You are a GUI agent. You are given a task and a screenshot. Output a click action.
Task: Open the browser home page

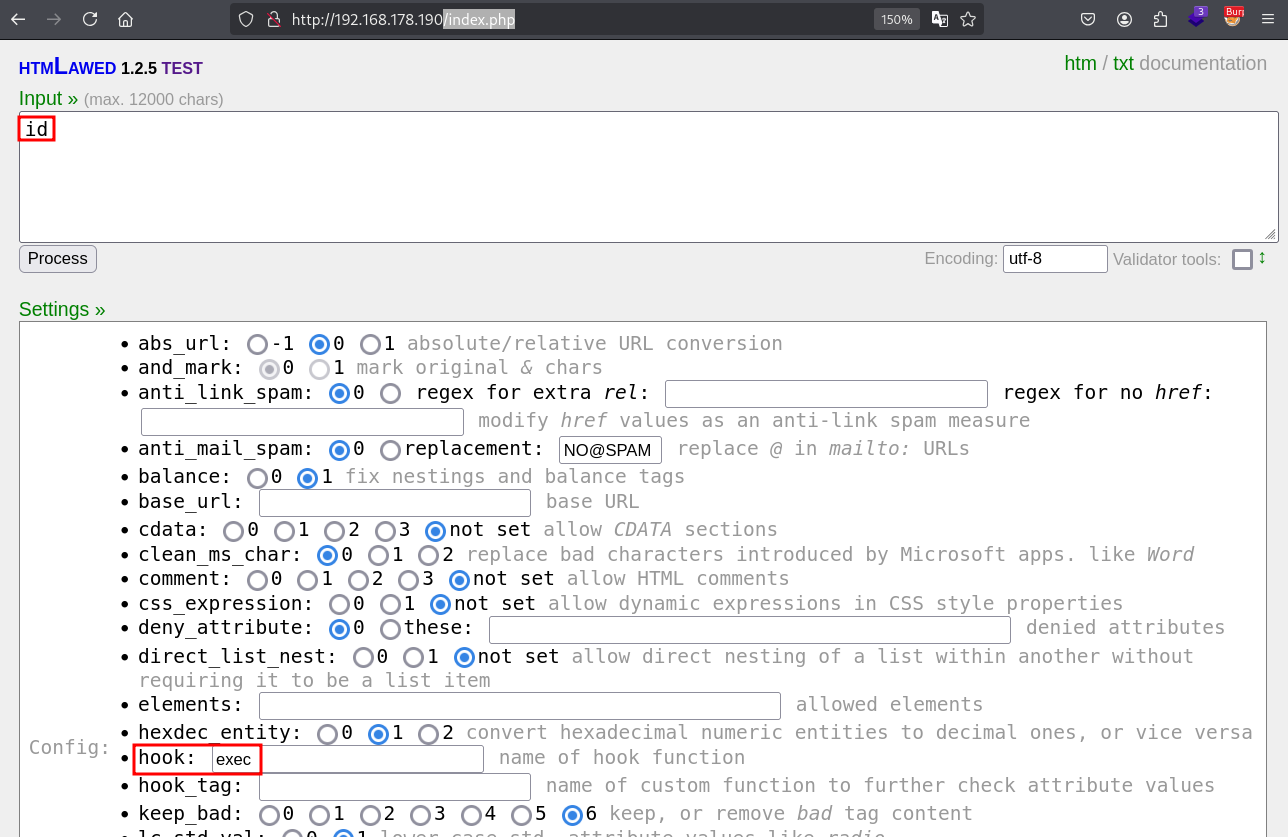tap(125, 19)
